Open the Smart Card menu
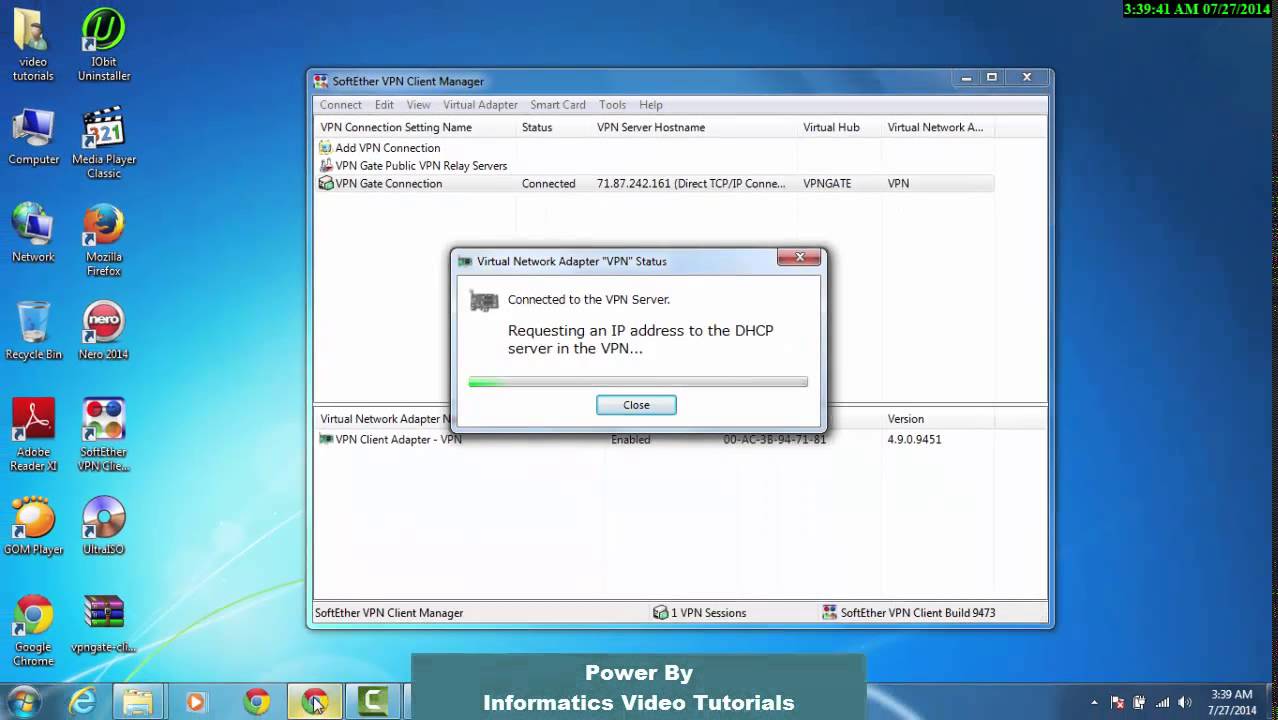Viewport: 1278px width, 720px height. tap(558, 105)
